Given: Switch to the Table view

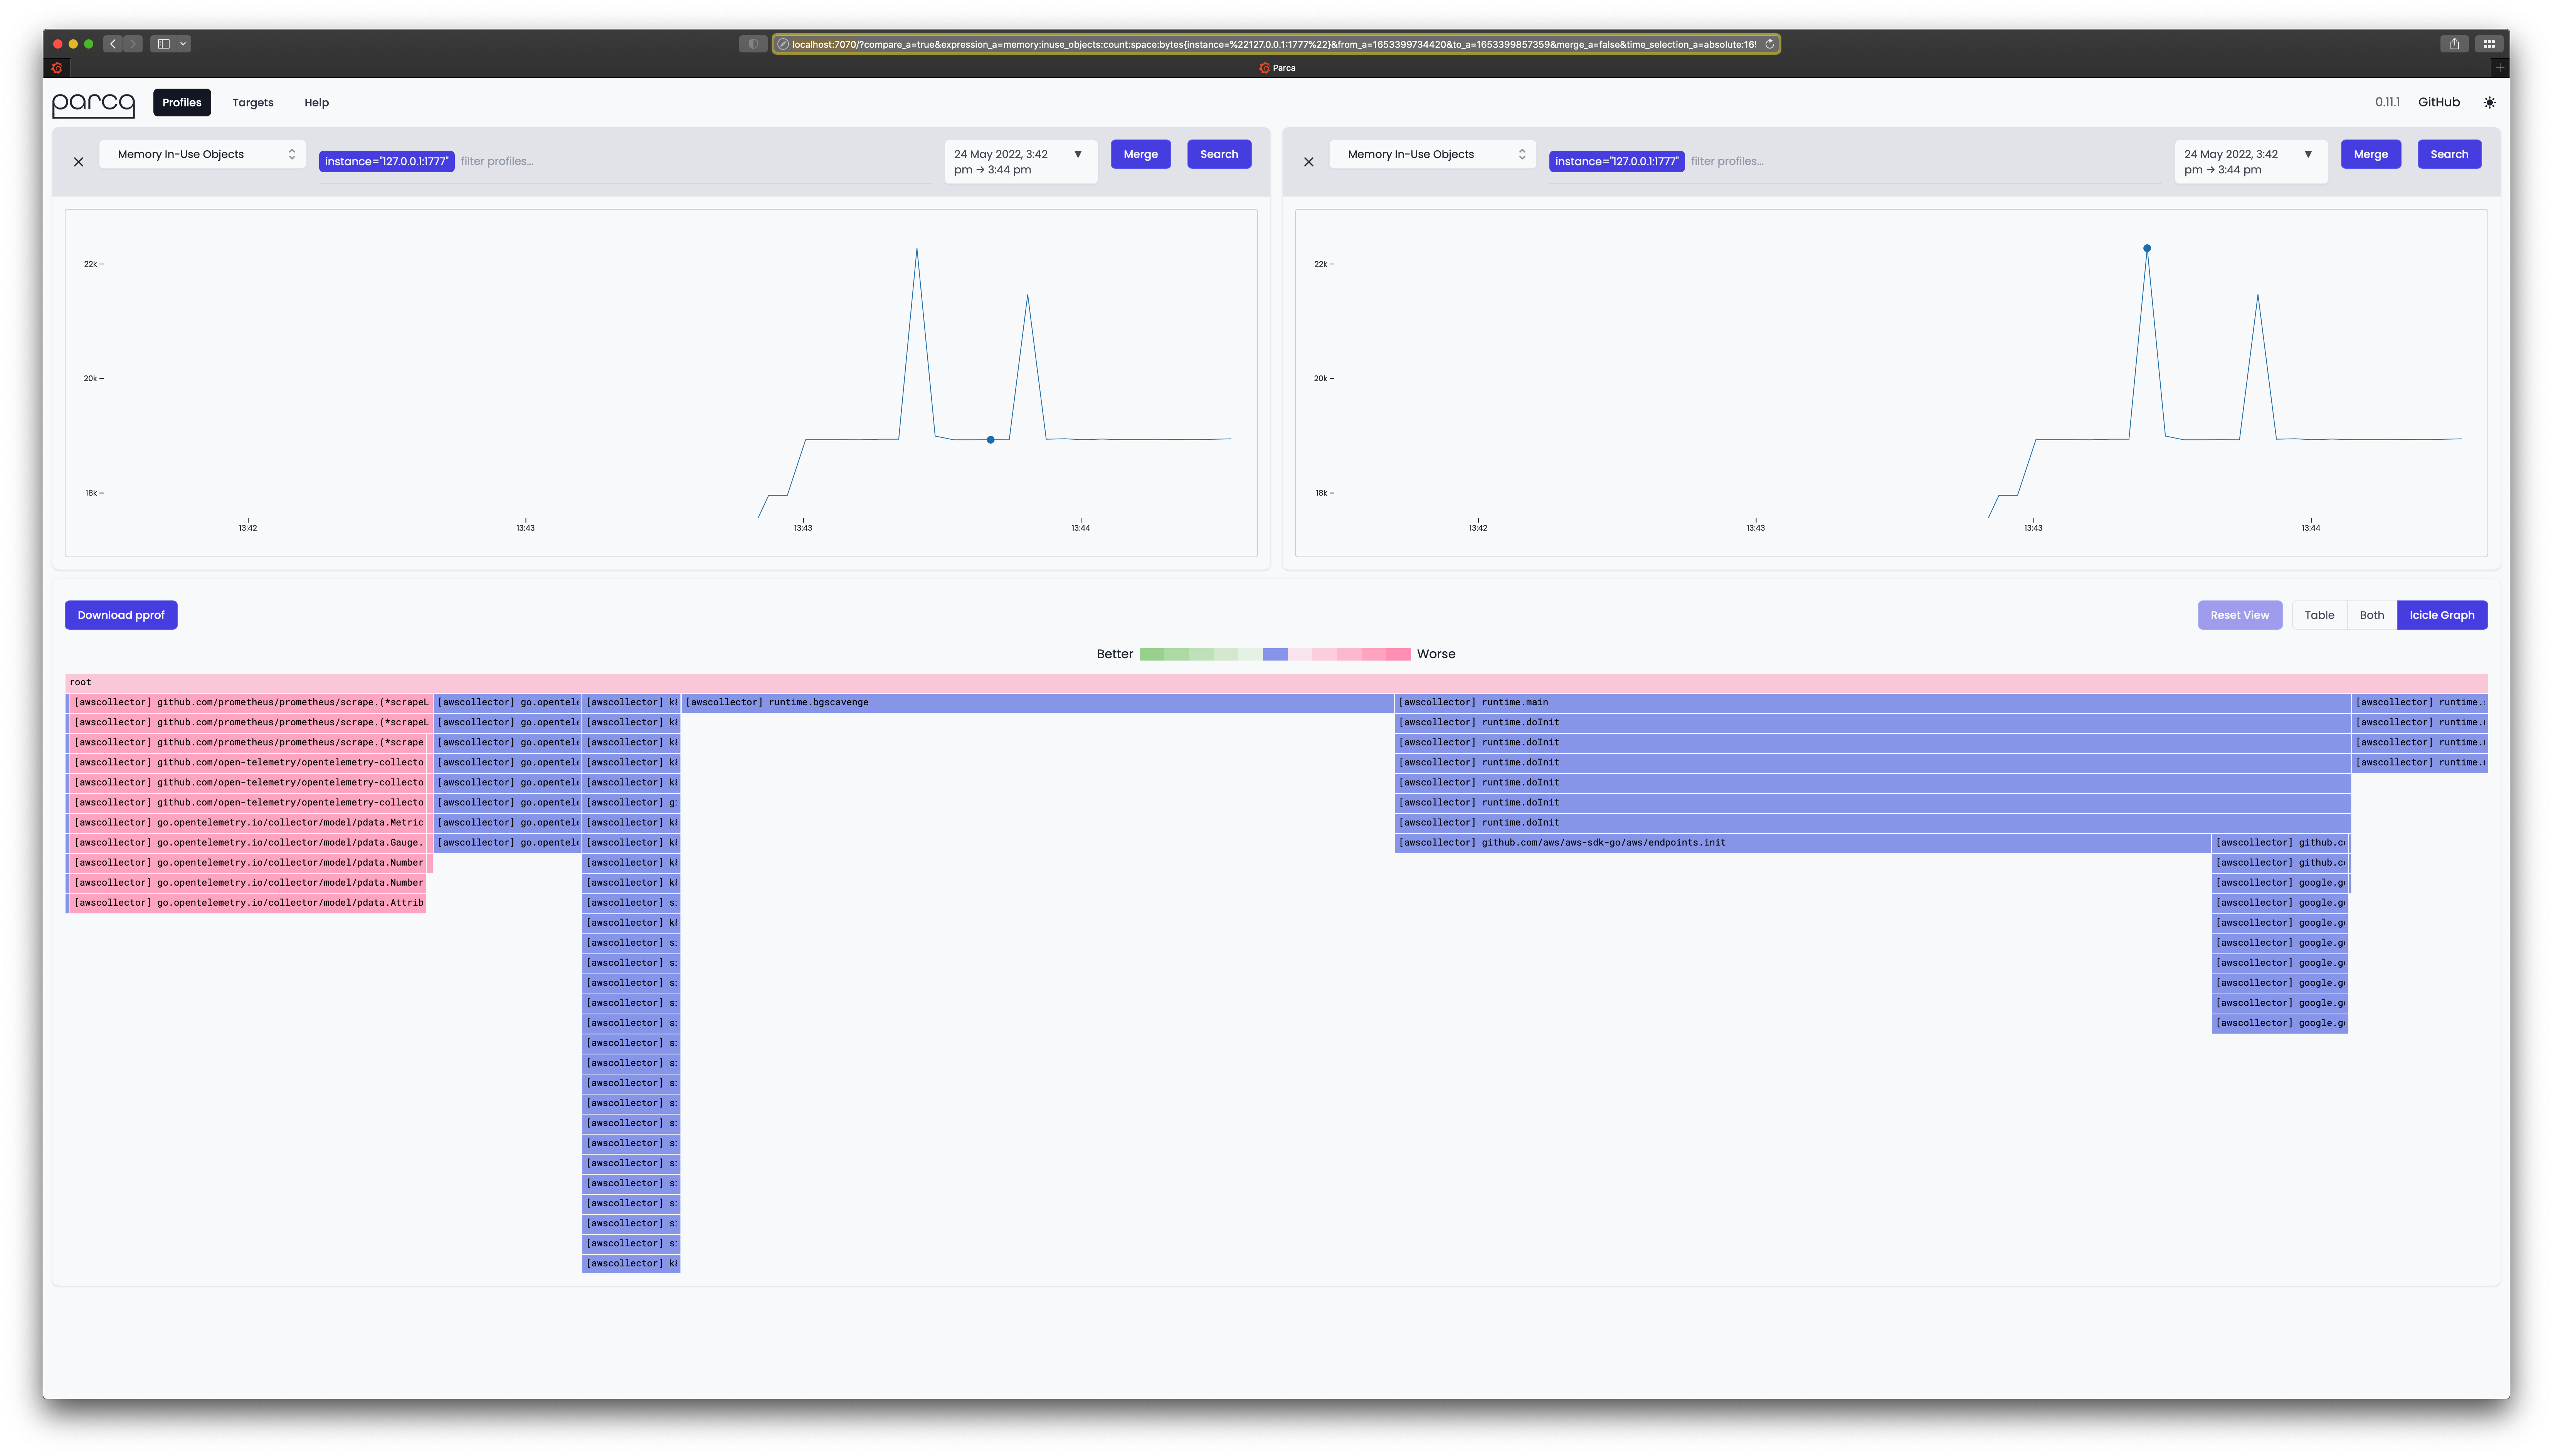Looking at the screenshot, I should (2319, 615).
